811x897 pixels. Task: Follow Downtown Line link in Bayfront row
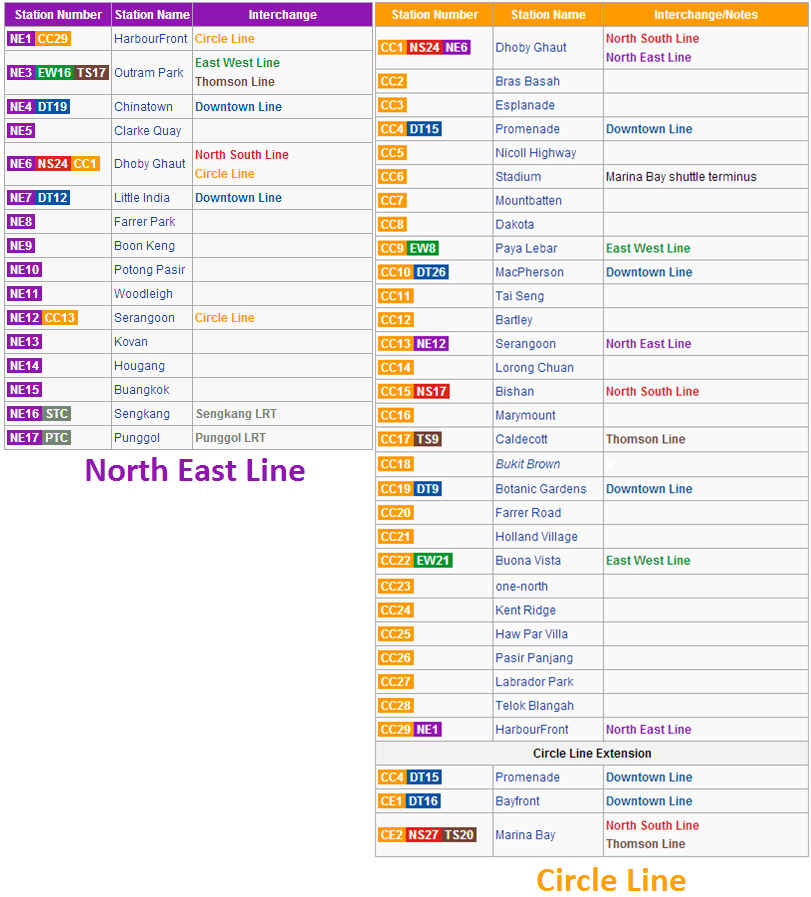click(x=649, y=802)
